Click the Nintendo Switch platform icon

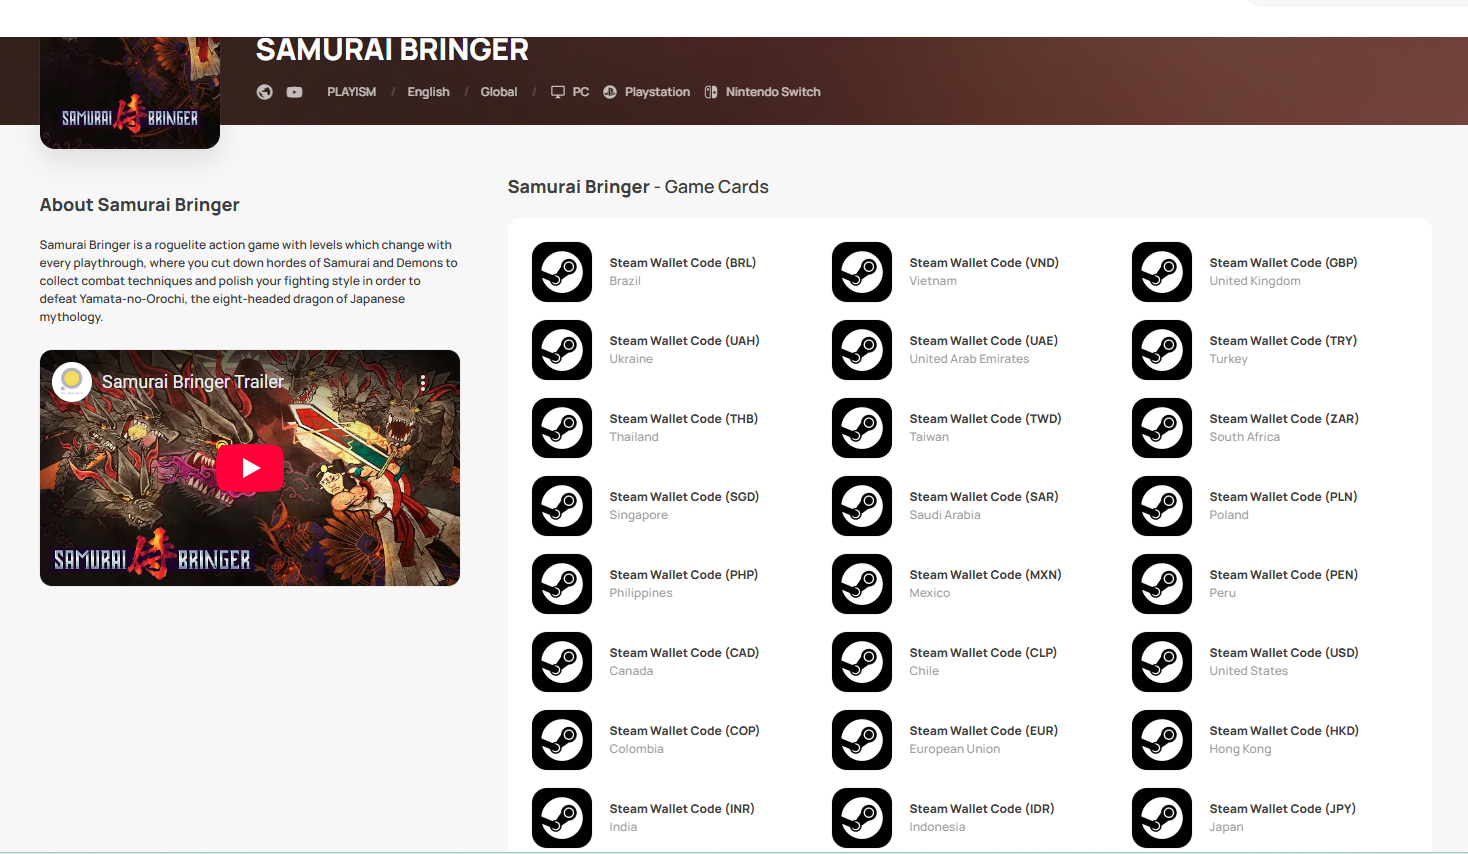point(711,92)
